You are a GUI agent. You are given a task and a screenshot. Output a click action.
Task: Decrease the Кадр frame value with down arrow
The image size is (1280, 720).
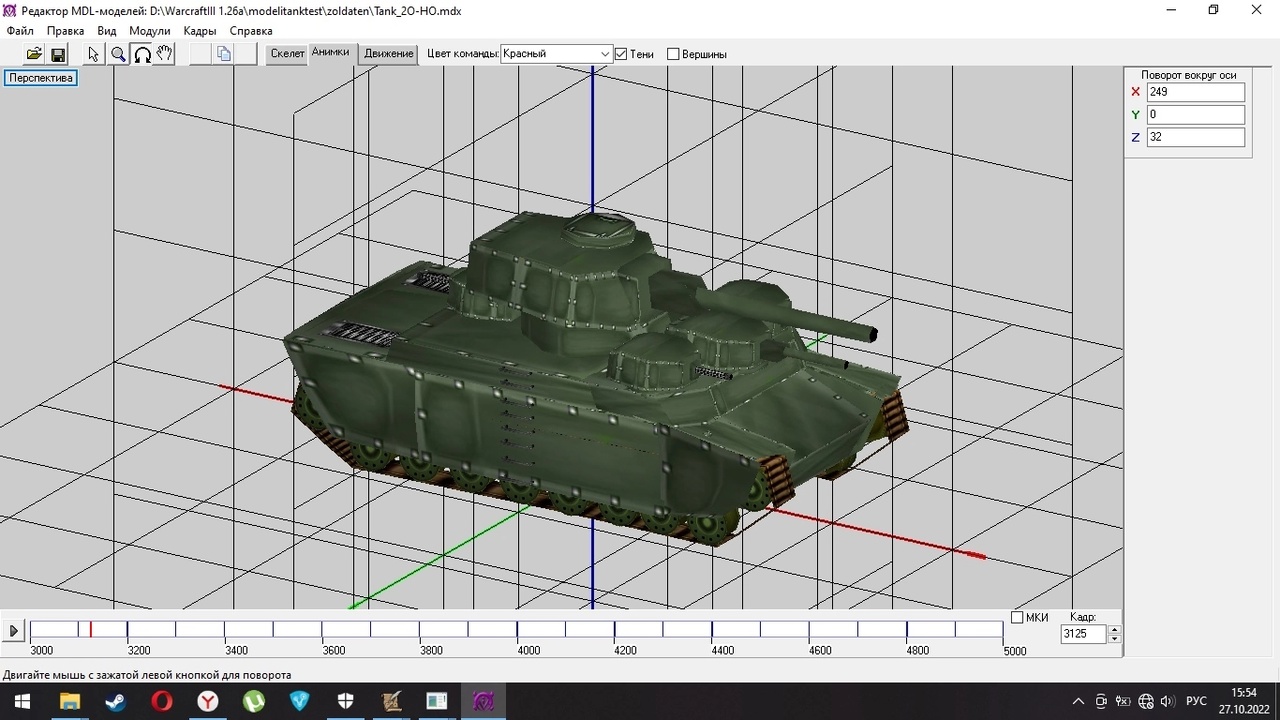point(1115,638)
